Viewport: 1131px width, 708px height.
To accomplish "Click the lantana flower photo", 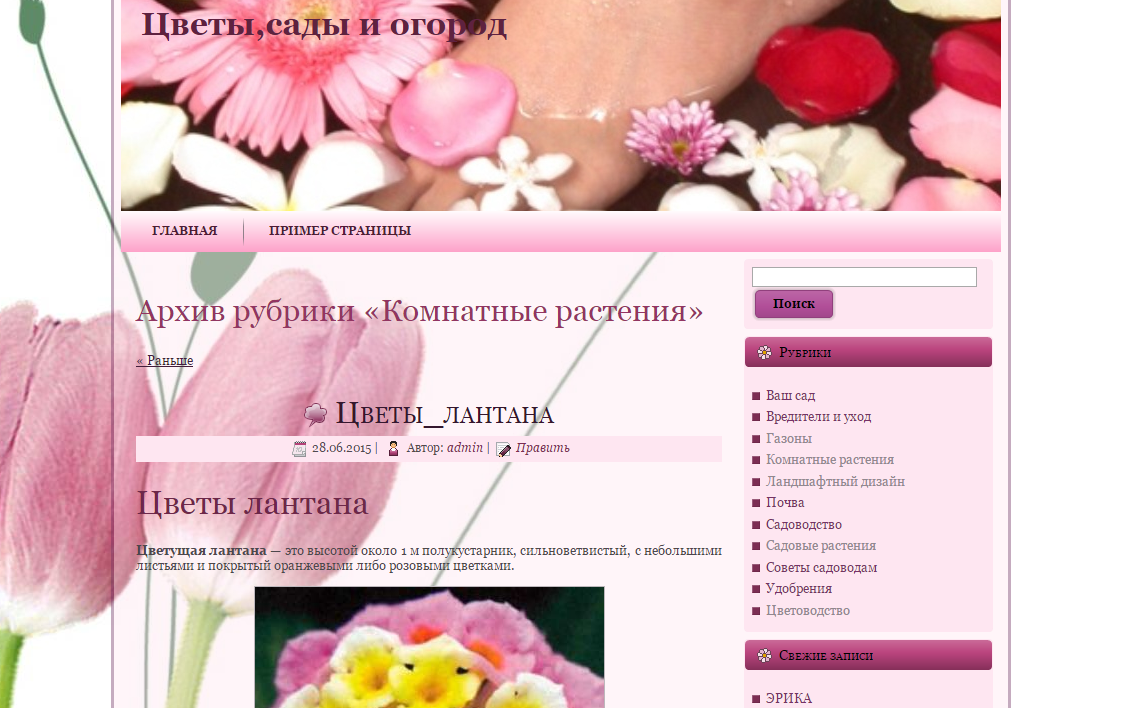I will (429, 647).
